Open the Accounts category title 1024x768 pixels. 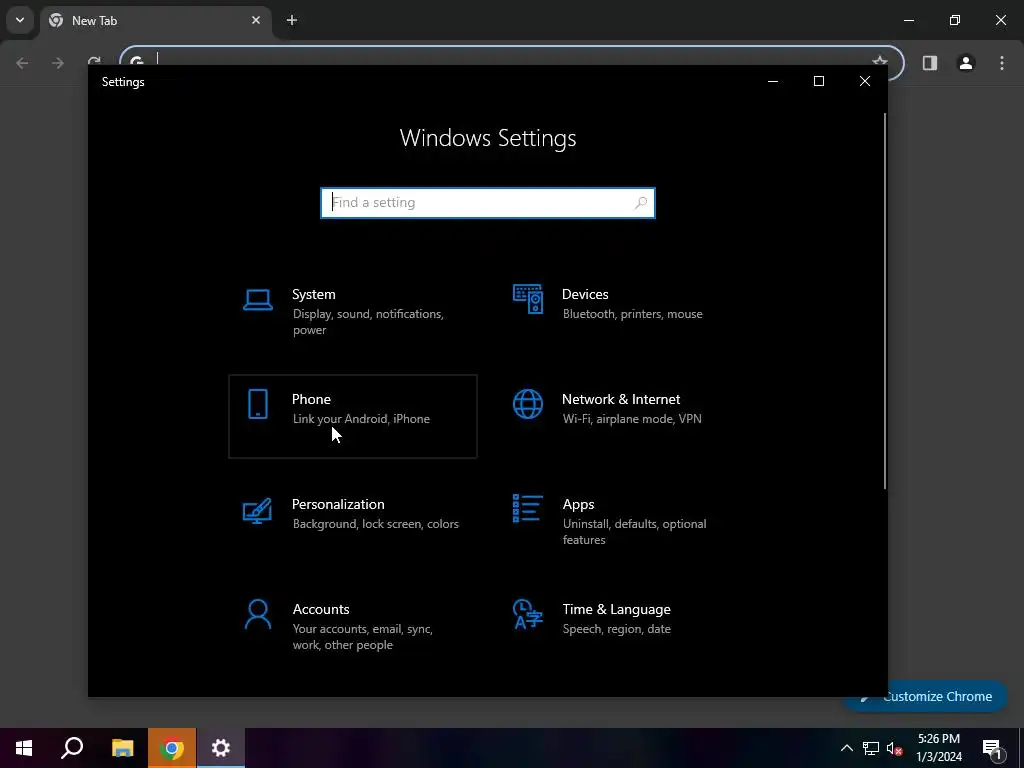(x=321, y=609)
